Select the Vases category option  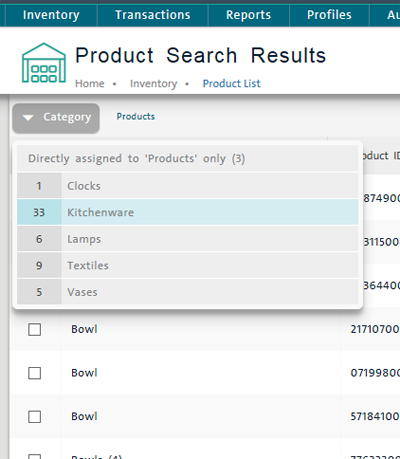[x=188, y=292]
